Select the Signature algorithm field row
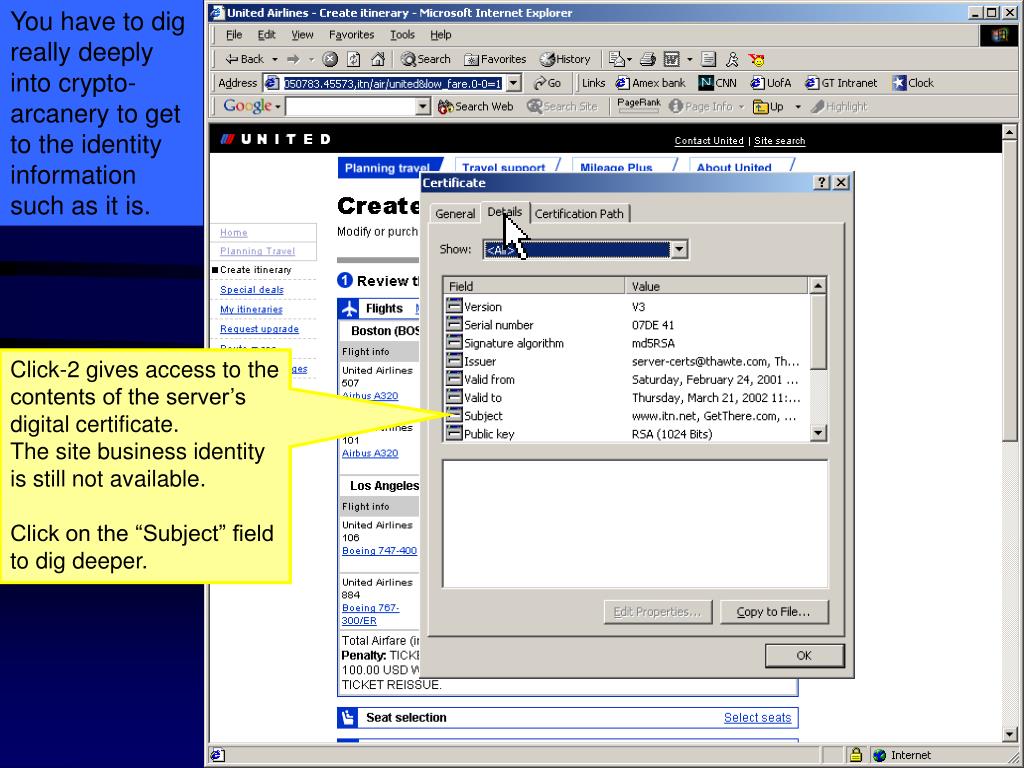1024x768 pixels. (x=627, y=343)
